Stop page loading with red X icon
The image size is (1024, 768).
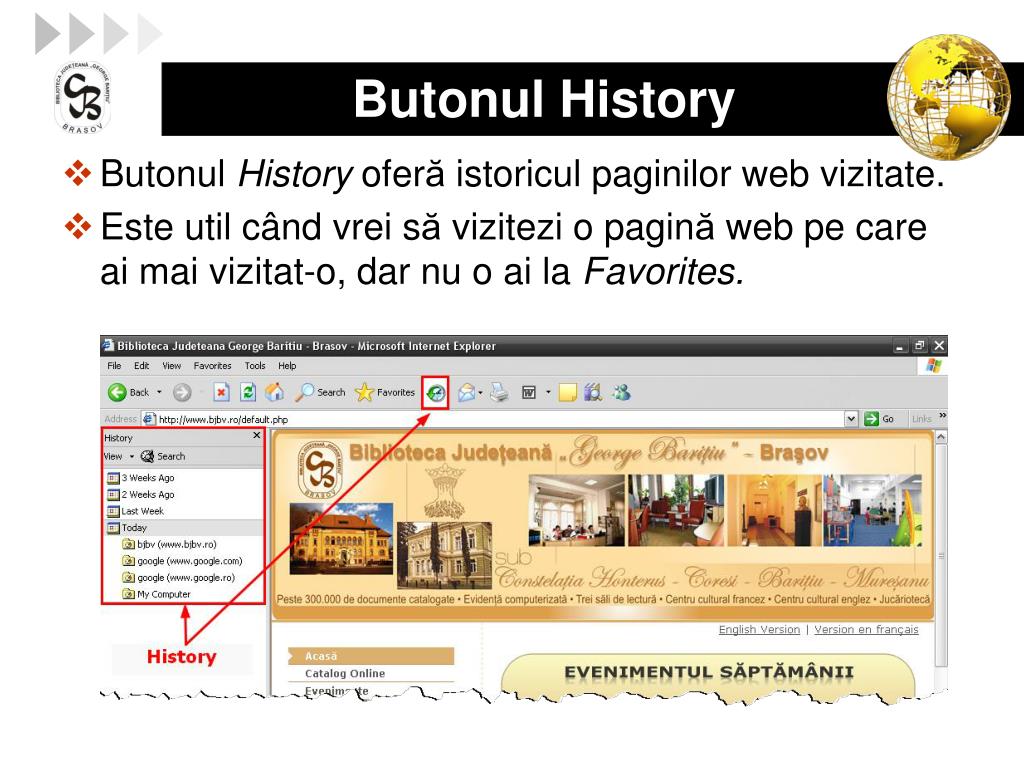(x=221, y=392)
